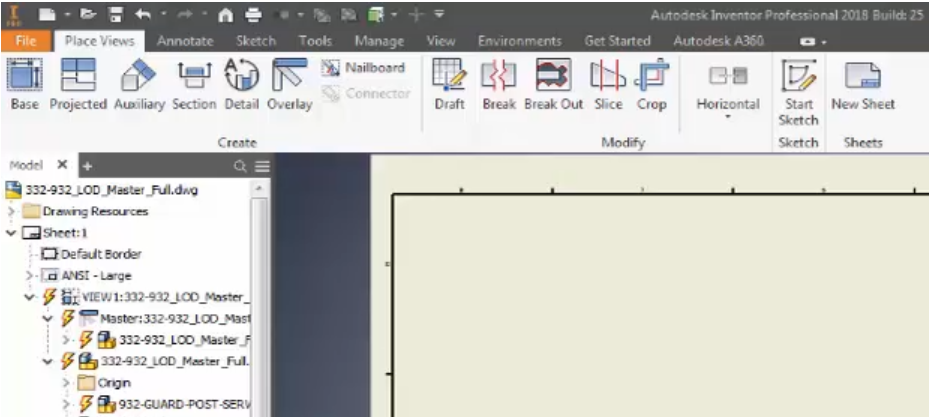Click the model browser vertical scrollbar
Image resolution: width=929 pixels, height=417 pixels.
pos(260,300)
